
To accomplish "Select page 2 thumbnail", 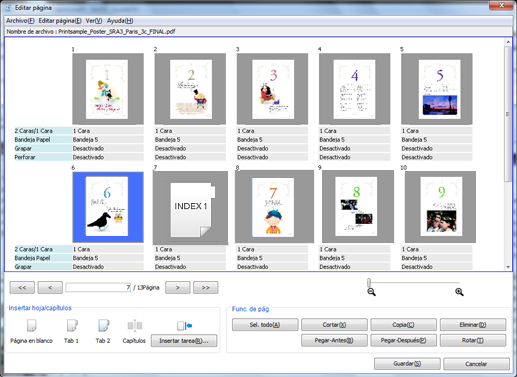I will coord(190,89).
